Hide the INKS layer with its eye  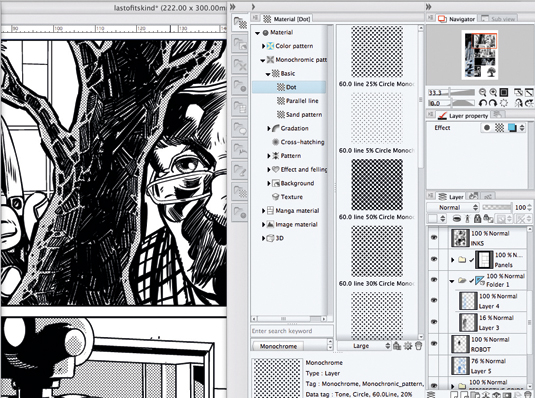coord(434,238)
